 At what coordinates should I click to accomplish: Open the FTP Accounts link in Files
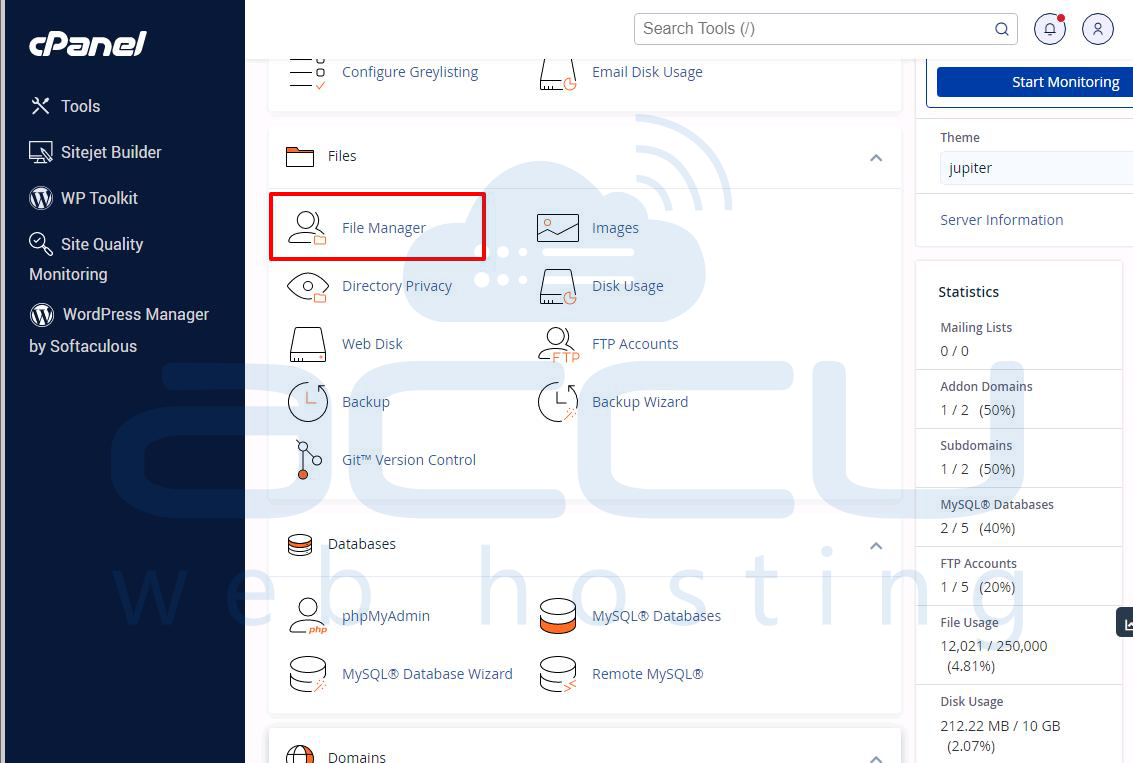[635, 344]
